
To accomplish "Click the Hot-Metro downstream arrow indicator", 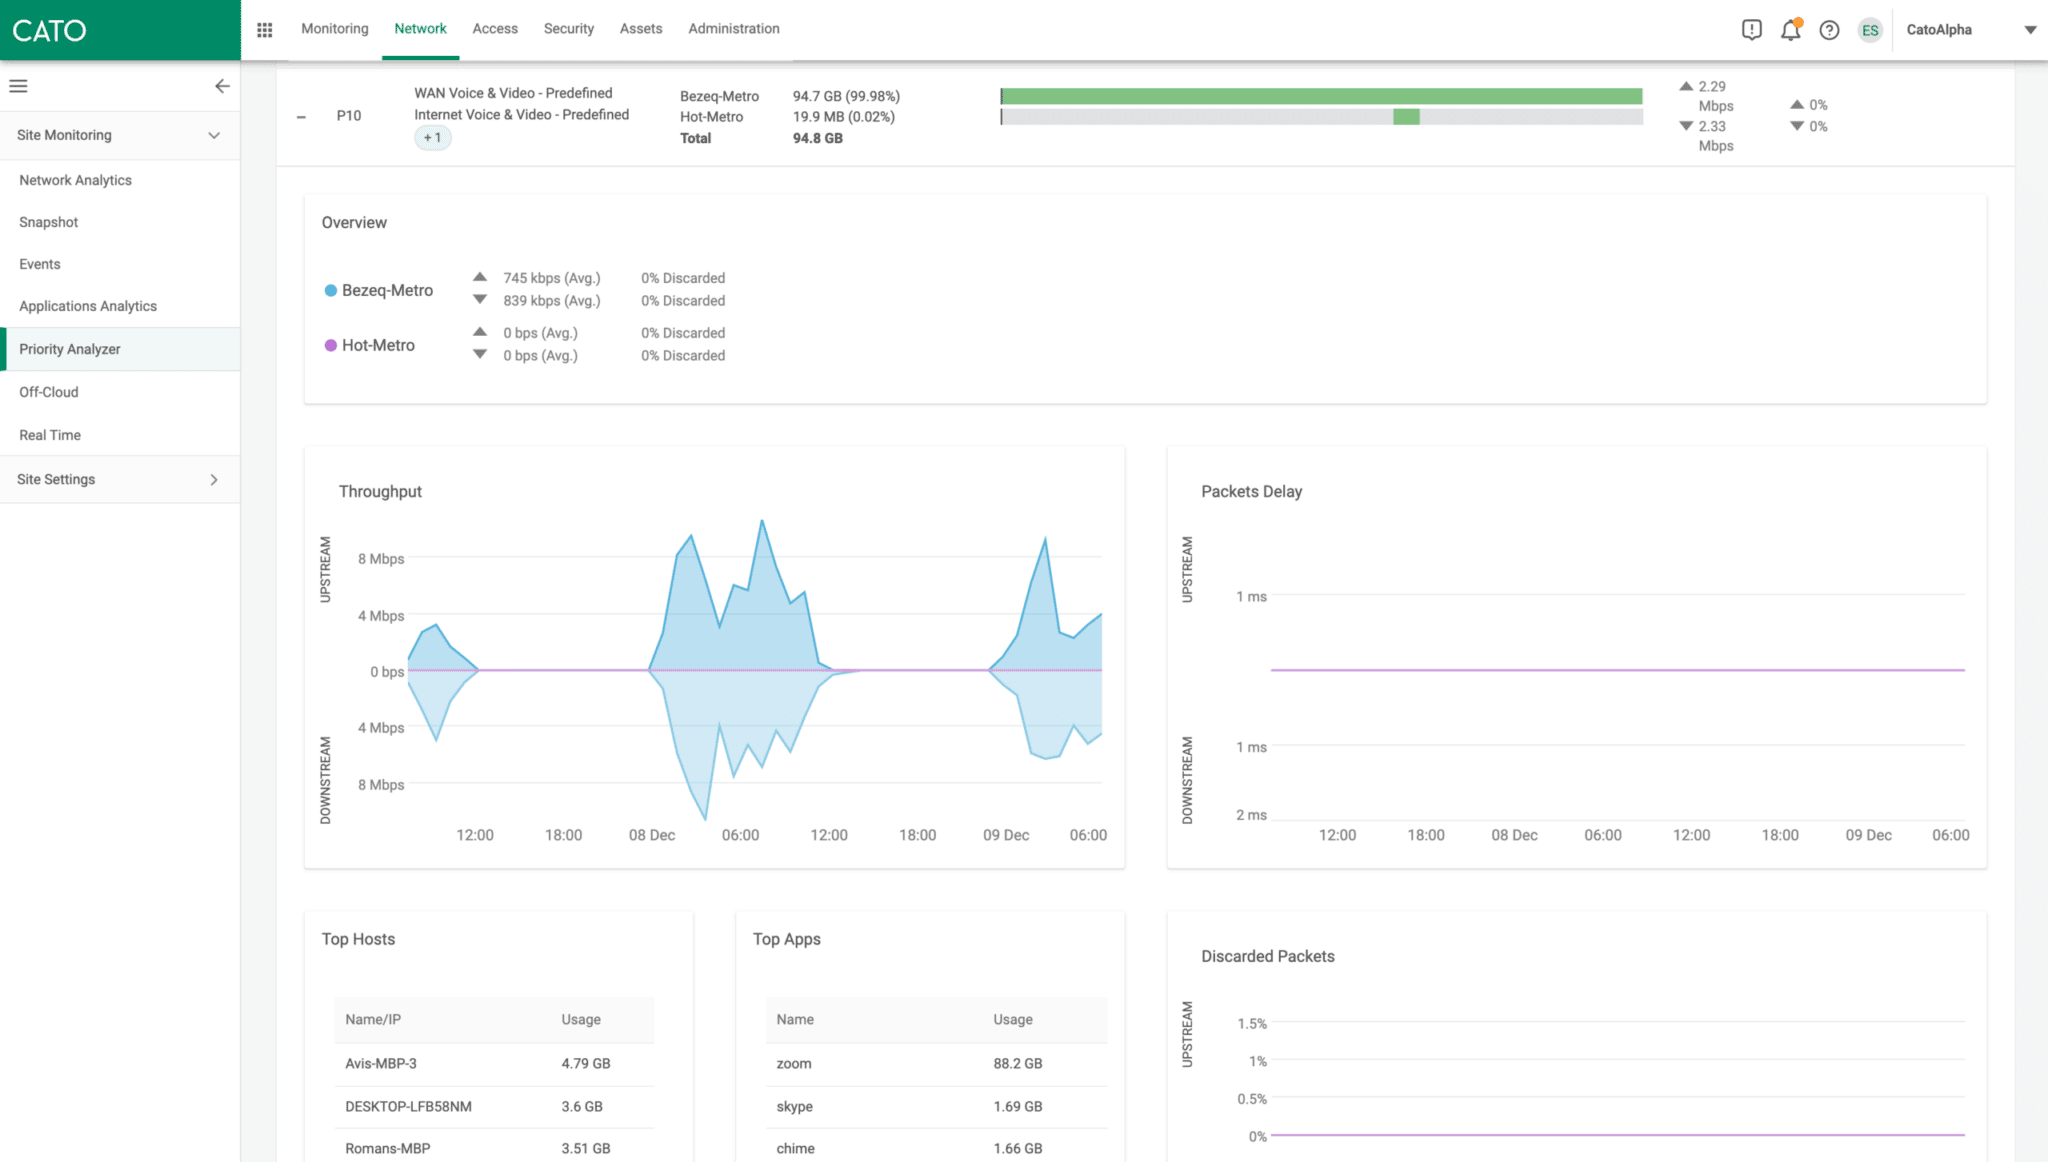I will [x=481, y=355].
